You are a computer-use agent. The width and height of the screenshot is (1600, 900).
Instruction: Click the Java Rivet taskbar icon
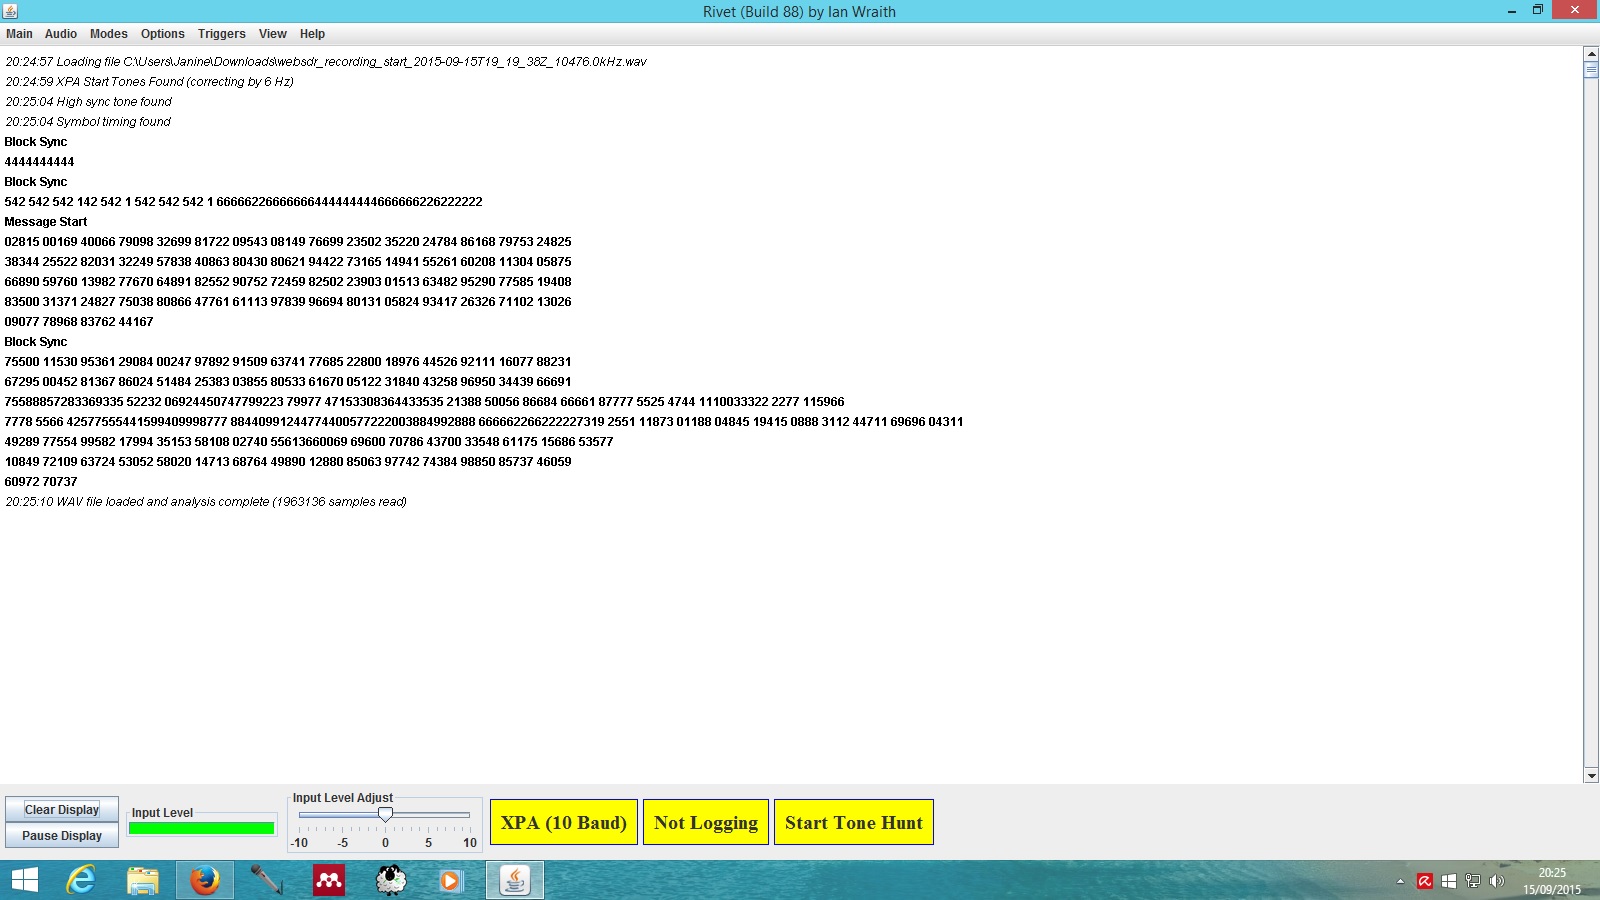(x=515, y=880)
